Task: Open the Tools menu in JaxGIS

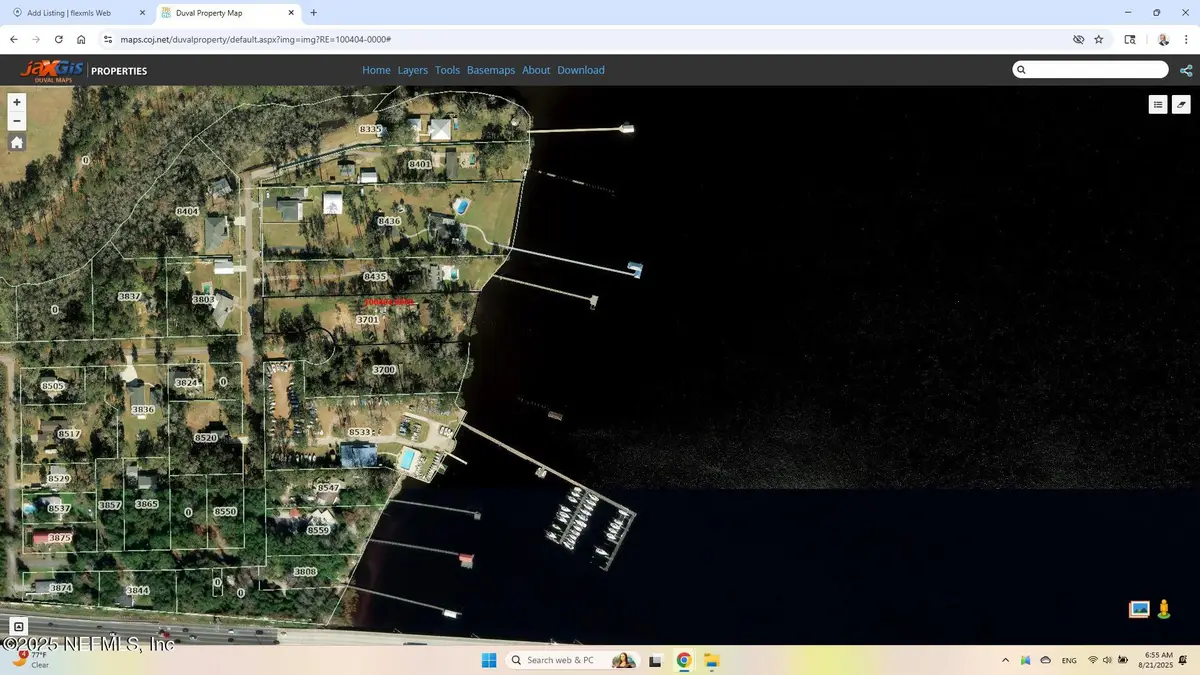Action: coord(447,70)
